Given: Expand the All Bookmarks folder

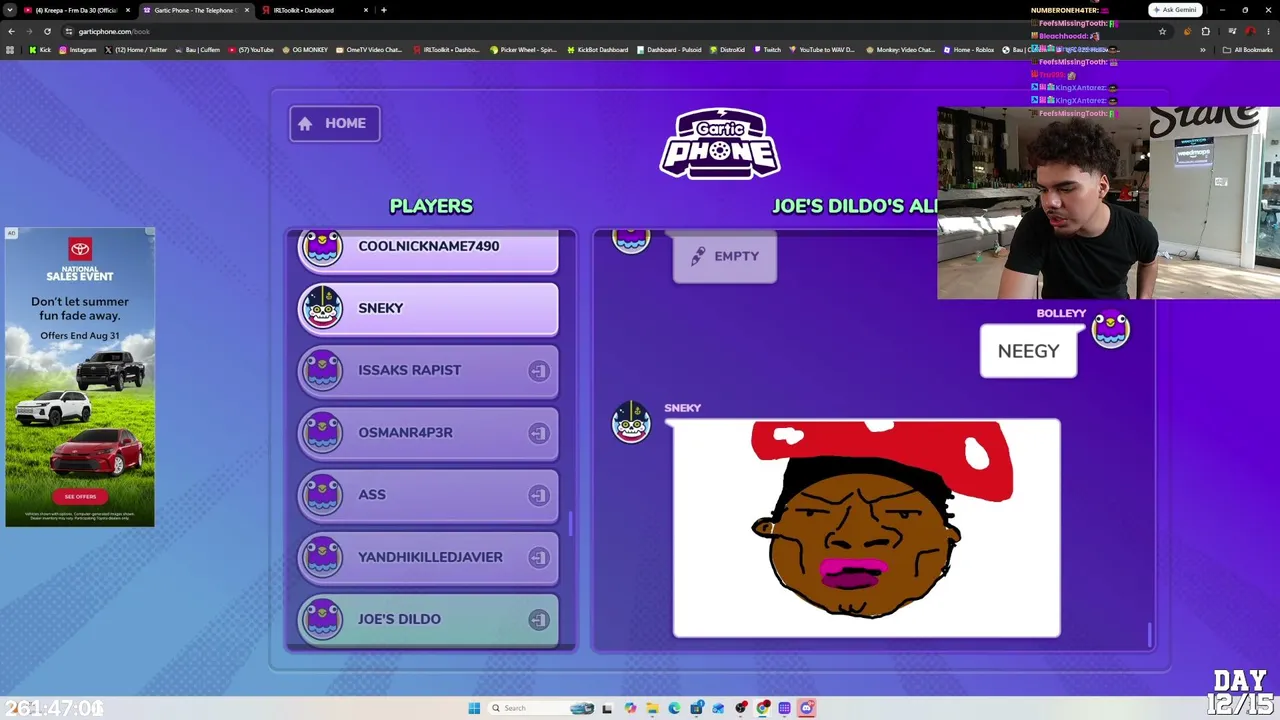Looking at the screenshot, I should [1248, 50].
